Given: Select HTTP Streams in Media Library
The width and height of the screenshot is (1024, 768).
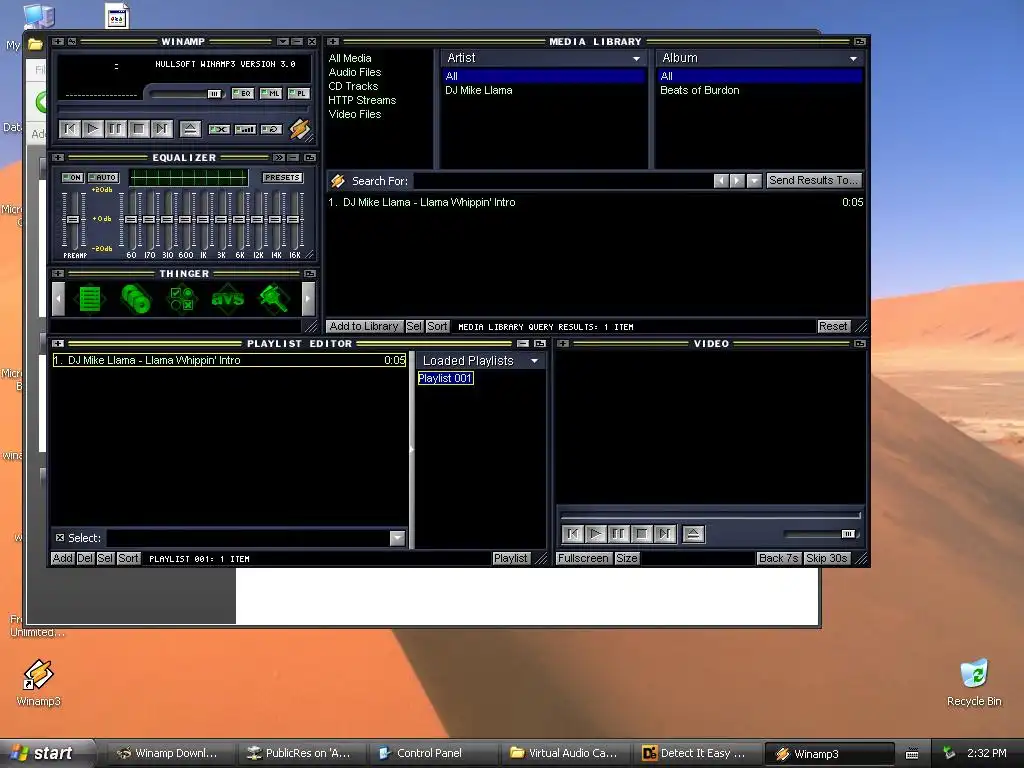Looking at the screenshot, I should tap(362, 100).
